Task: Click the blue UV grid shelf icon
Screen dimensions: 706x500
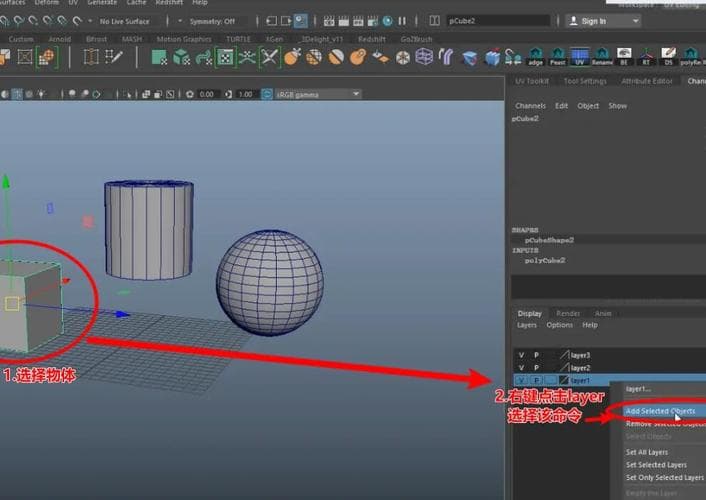Action: click(x=579, y=57)
